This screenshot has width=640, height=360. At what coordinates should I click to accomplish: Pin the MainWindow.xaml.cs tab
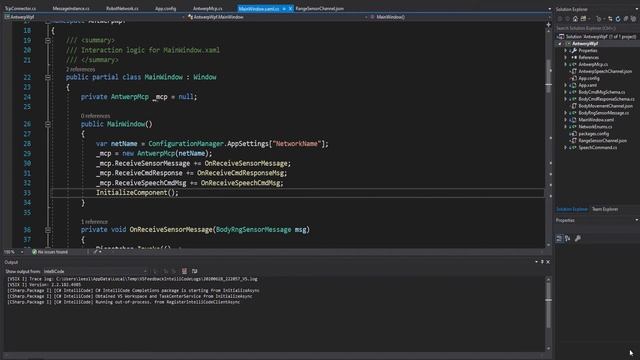point(284,9)
